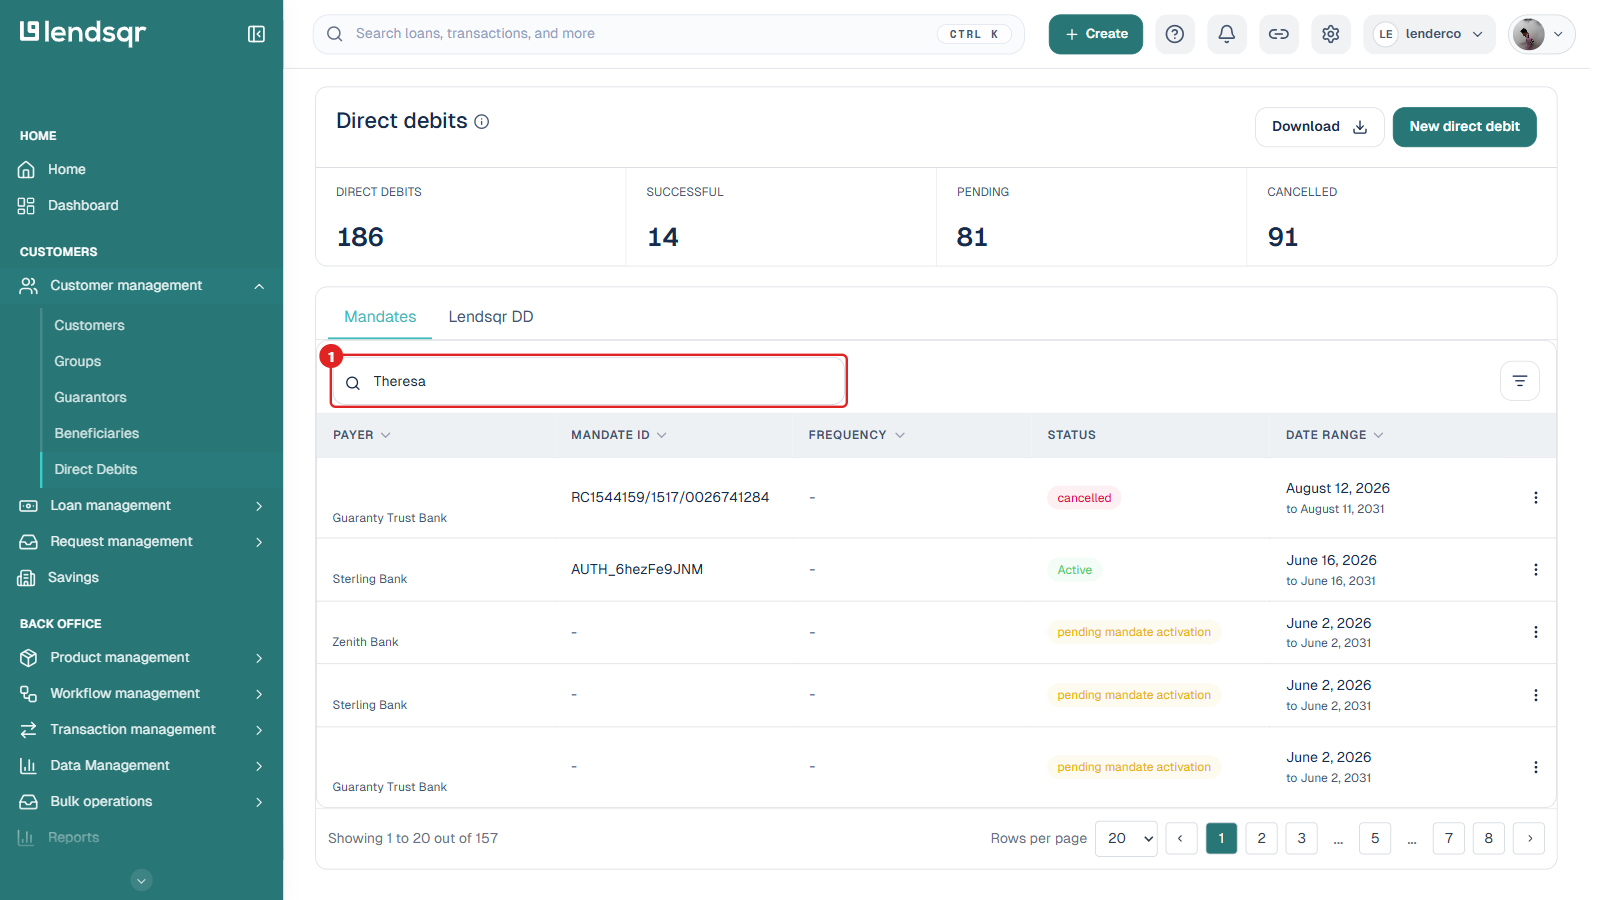
Task: Collapse Customer management section
Action: [x=141, y=286]
